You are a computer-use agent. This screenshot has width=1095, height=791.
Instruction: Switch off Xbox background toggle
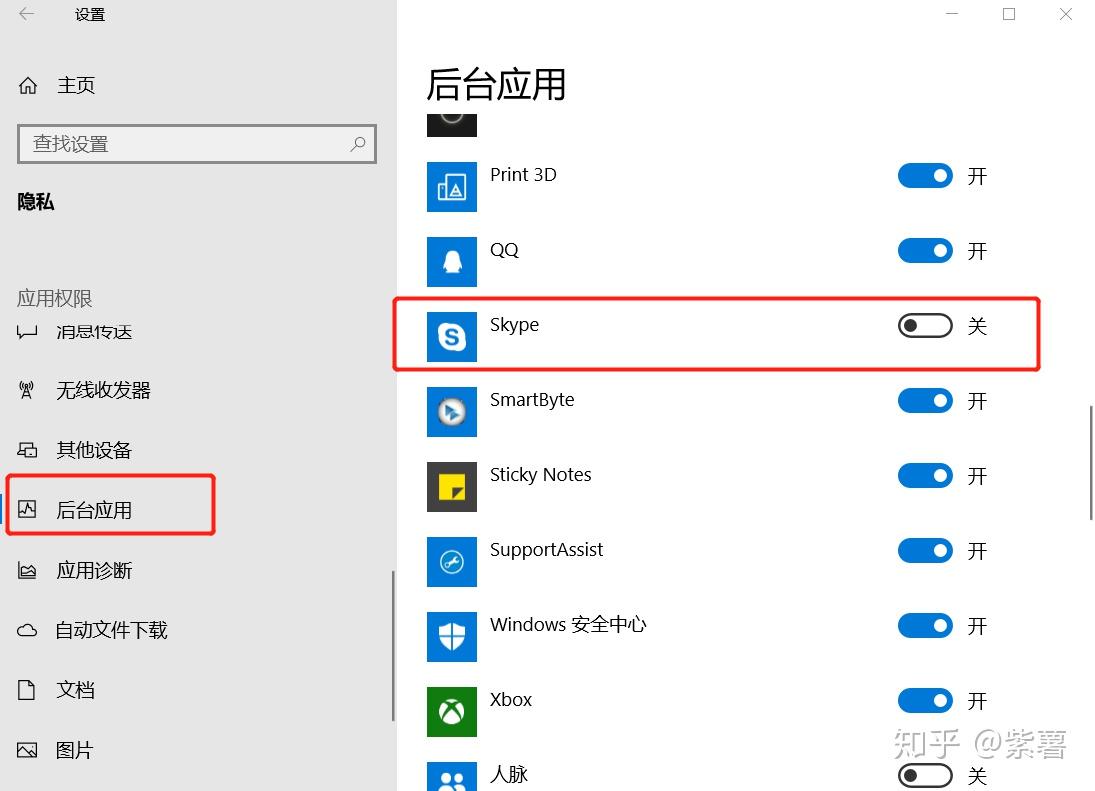tap(925, 701)
